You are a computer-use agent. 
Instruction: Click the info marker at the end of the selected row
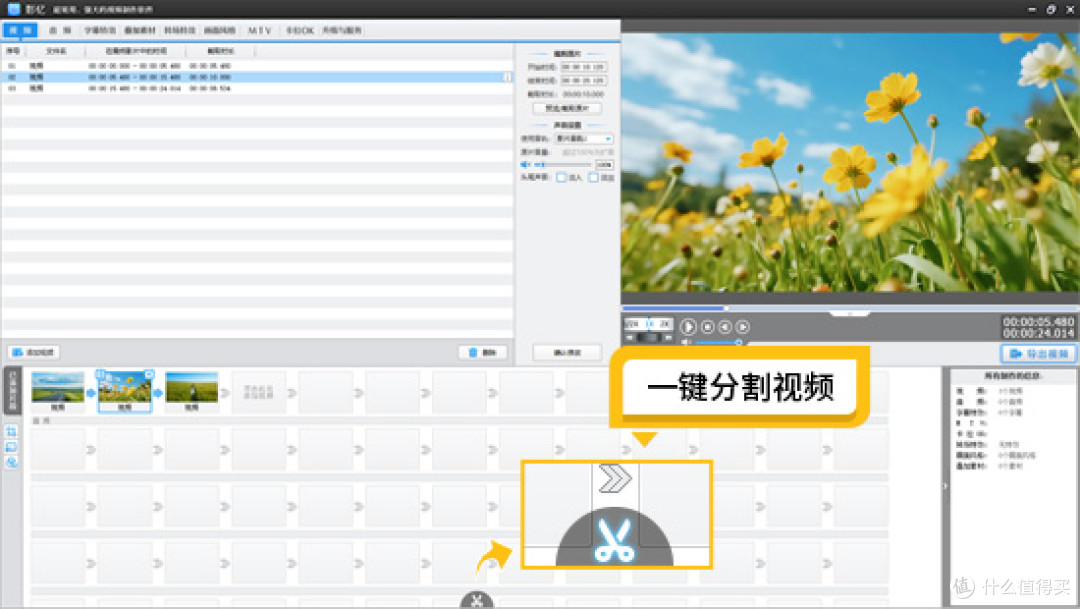[x=508, y=77]
